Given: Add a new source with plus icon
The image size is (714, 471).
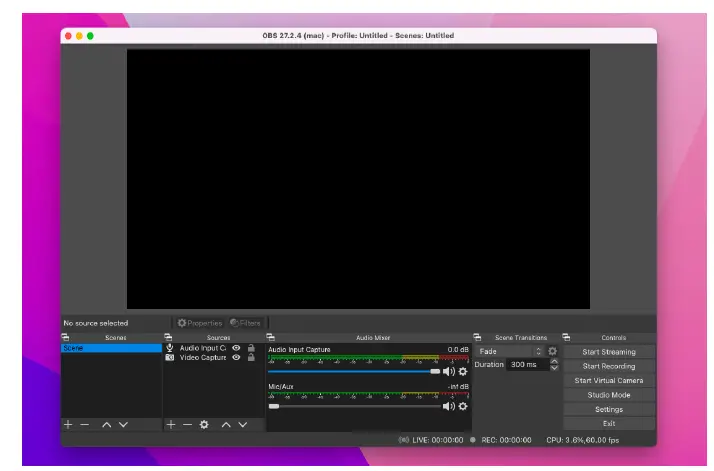Looking at the screenshot, I should coord(170,425).
